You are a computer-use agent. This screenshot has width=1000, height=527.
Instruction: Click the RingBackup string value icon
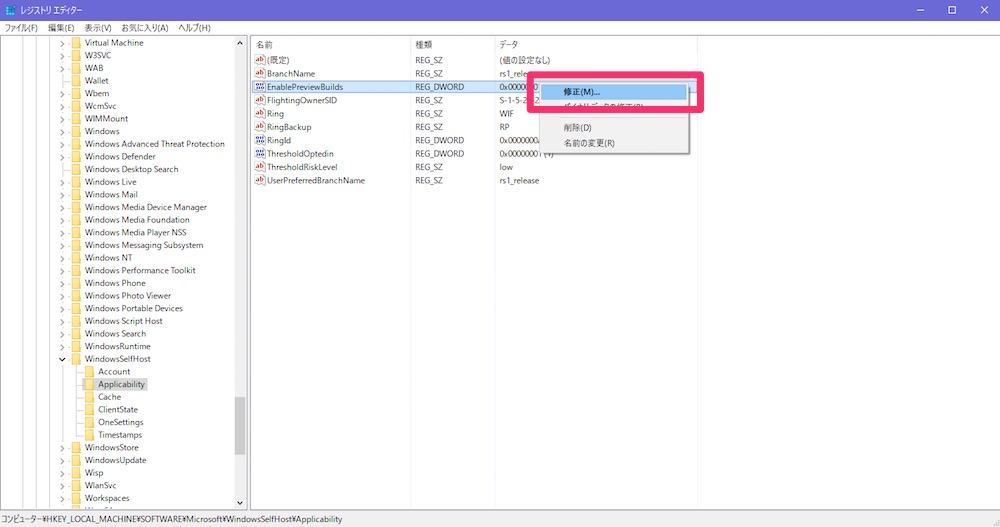(x=260, y=127)
